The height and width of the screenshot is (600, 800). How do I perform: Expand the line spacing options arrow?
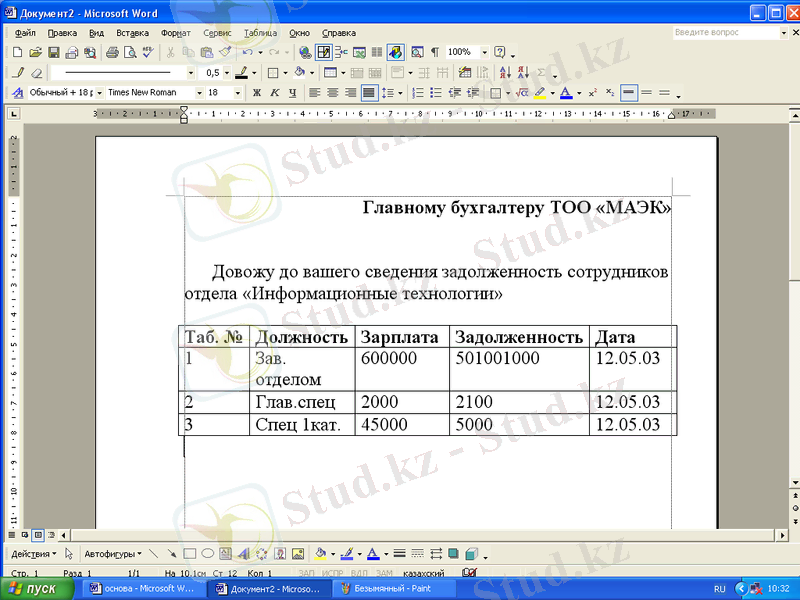[401, 93]
